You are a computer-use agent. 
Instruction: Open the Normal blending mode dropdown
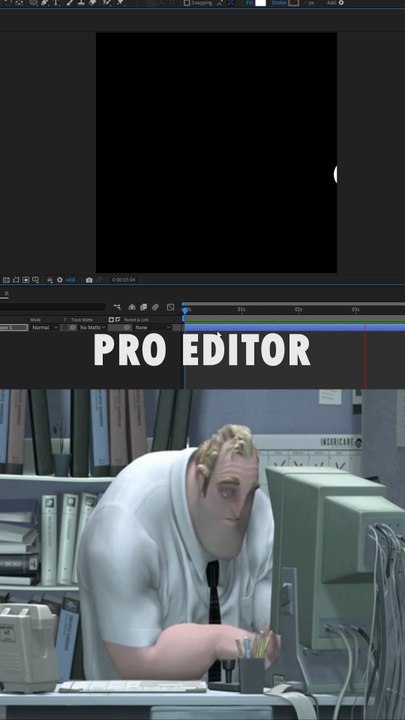click(x=45, y=327)
